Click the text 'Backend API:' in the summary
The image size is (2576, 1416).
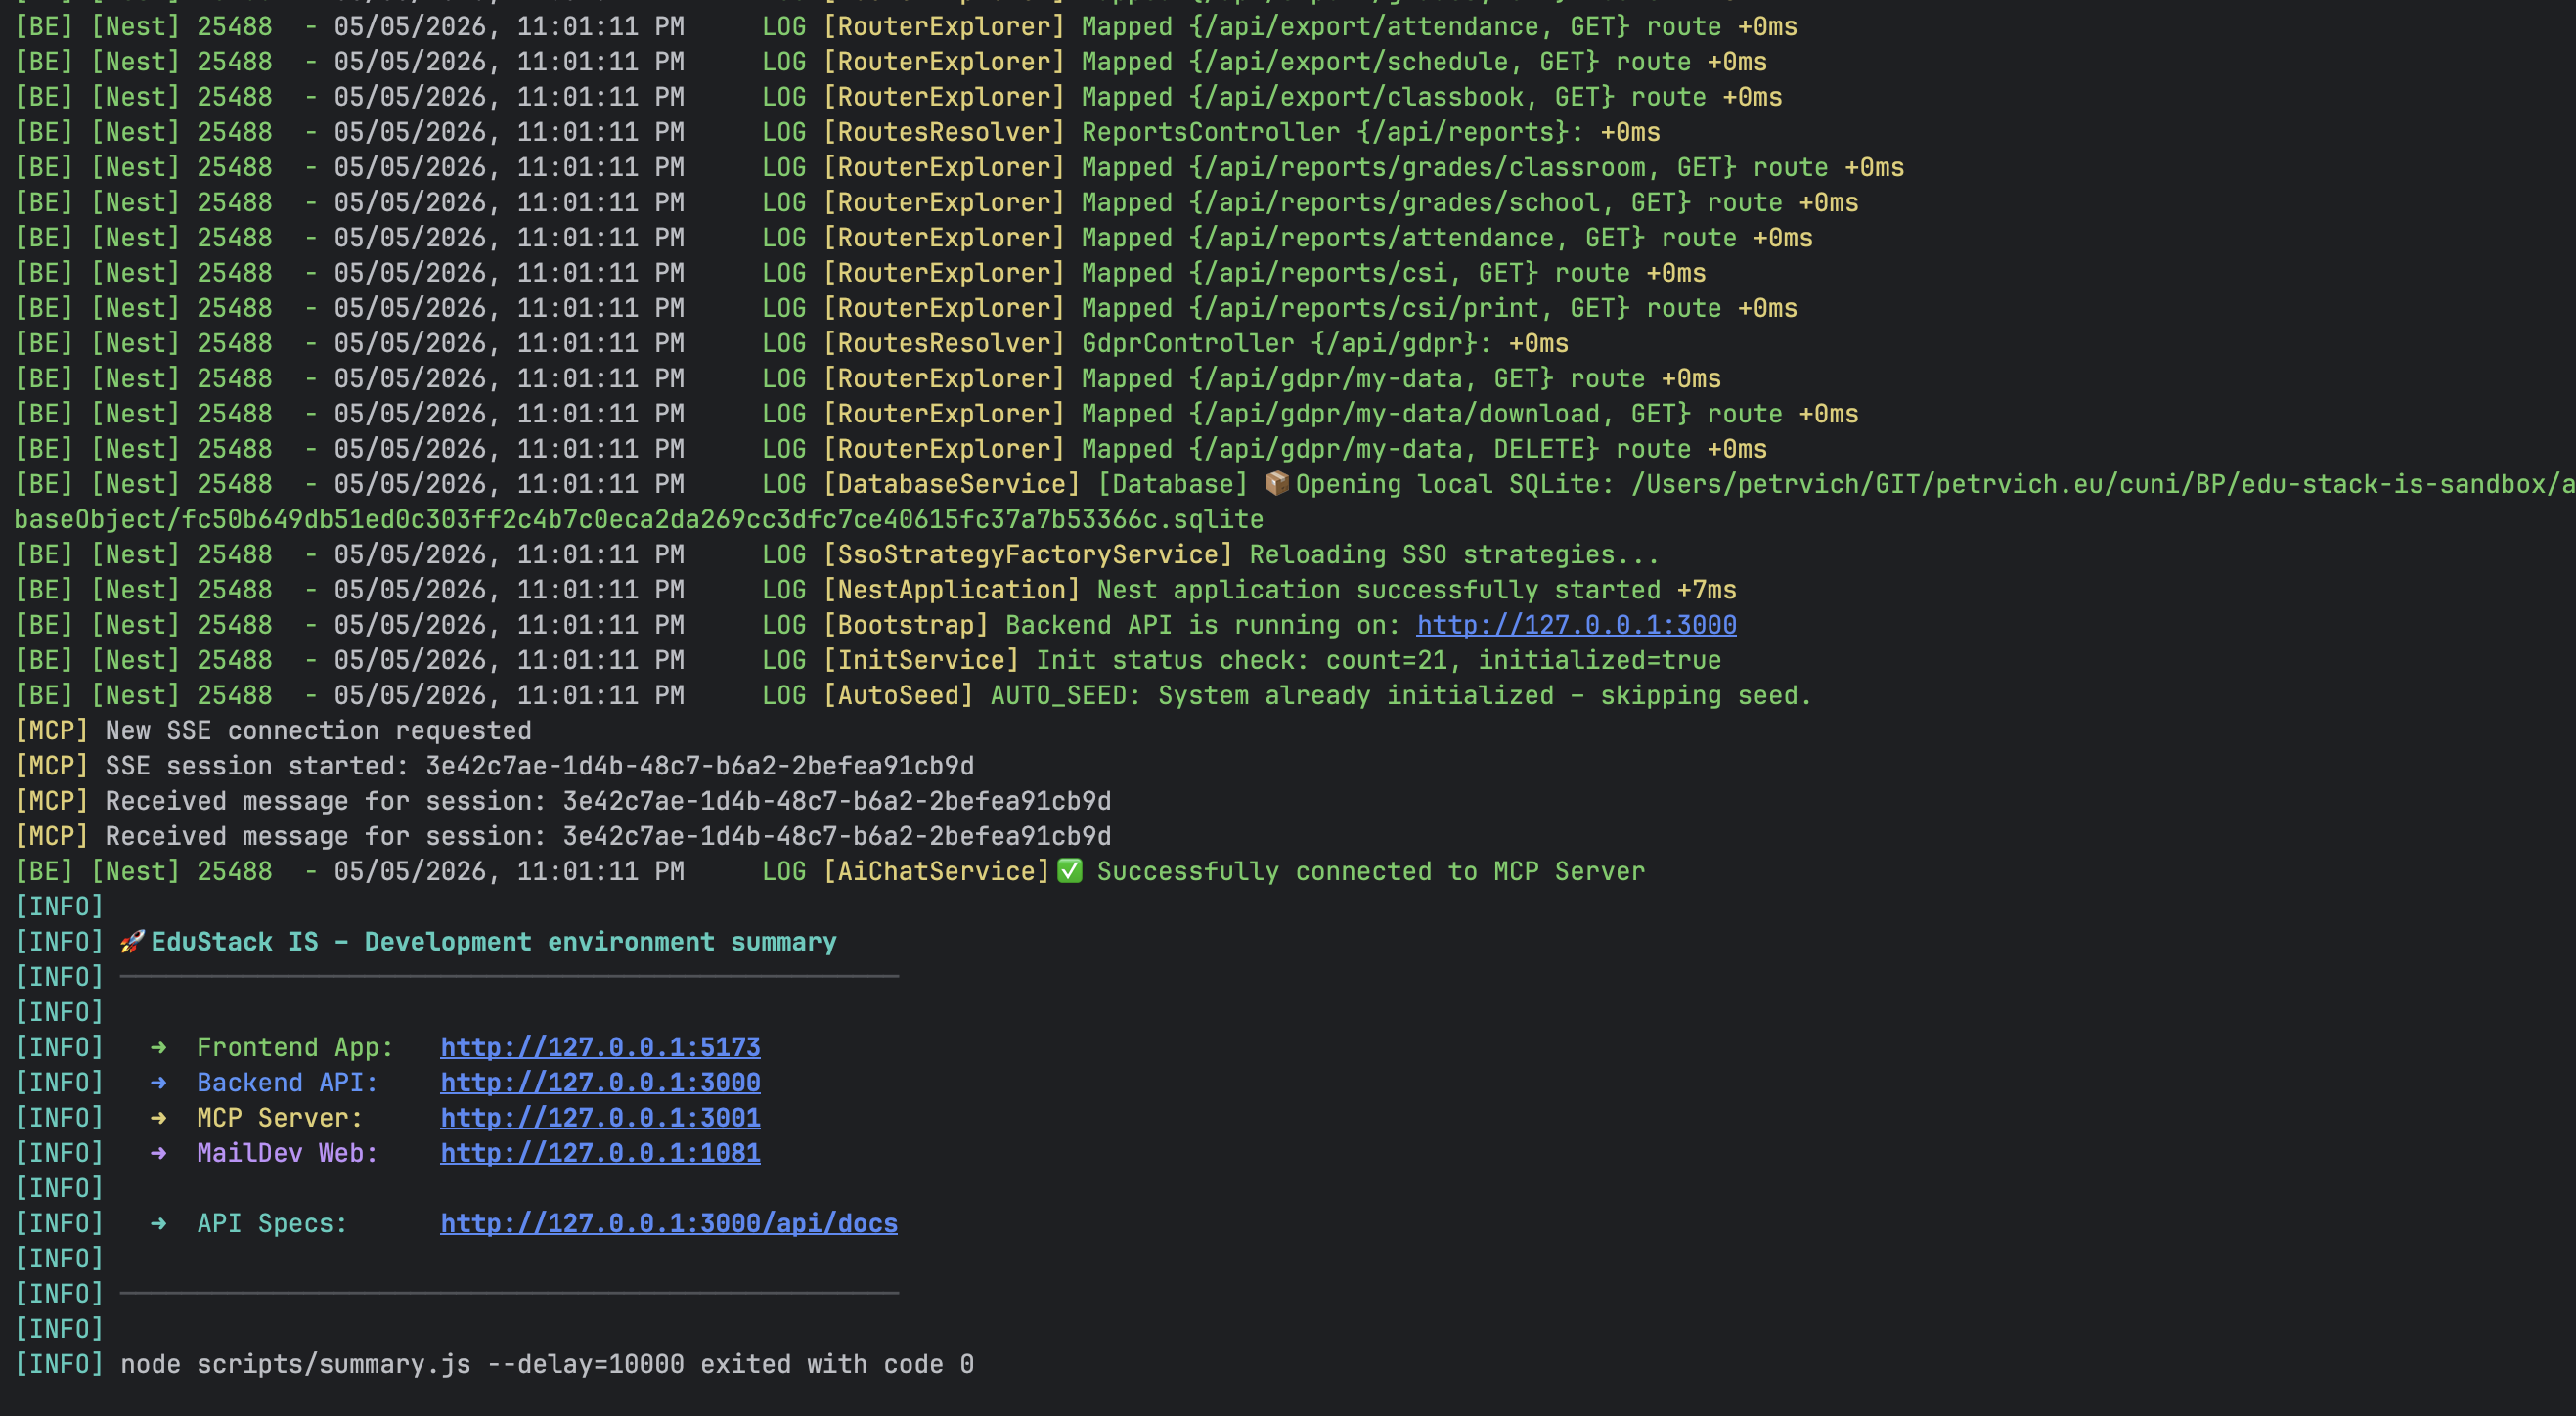(287, 1082)
